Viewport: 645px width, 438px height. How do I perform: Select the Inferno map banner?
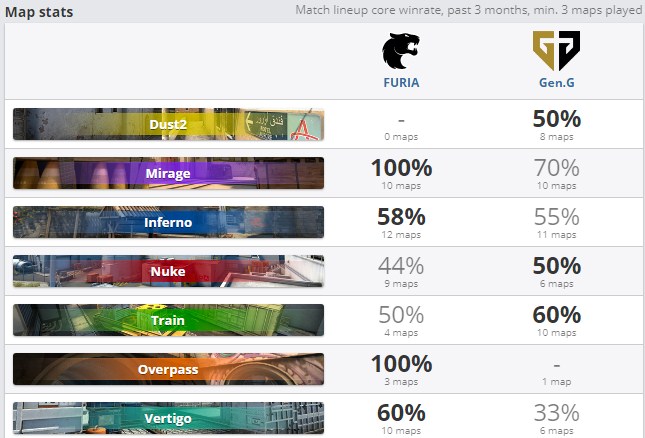(168, 222)
